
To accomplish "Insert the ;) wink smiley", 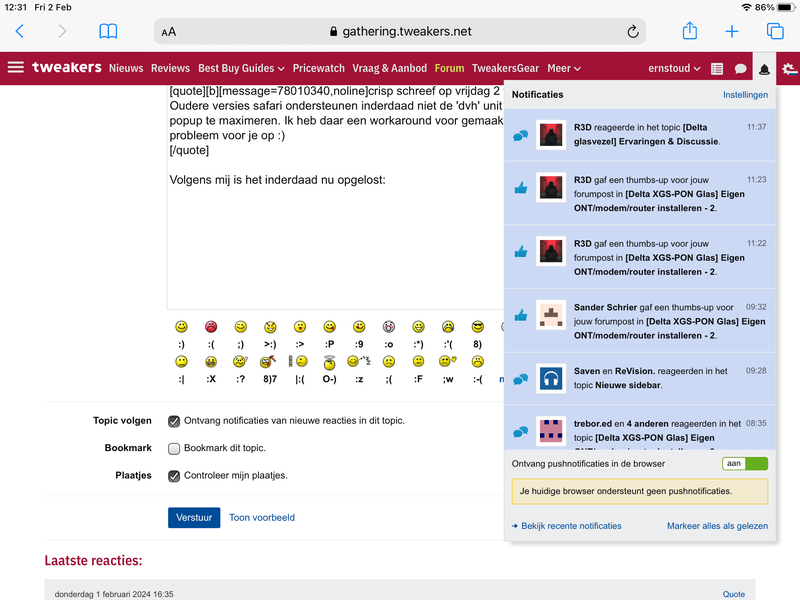I will tap(240, 327).
